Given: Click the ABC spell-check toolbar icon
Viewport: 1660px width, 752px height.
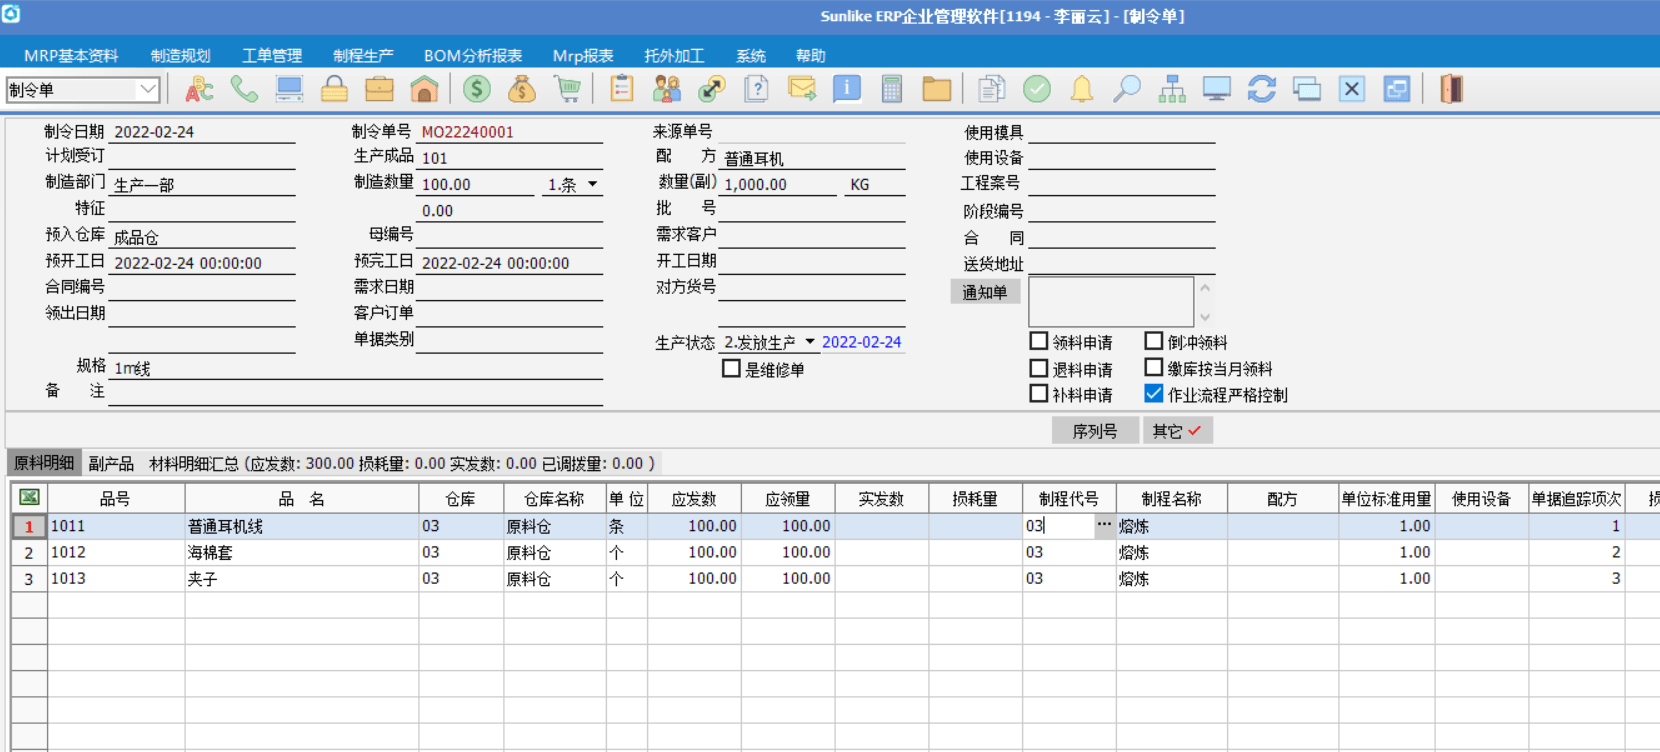Looking at the screenshot, I should click(199, 89).
